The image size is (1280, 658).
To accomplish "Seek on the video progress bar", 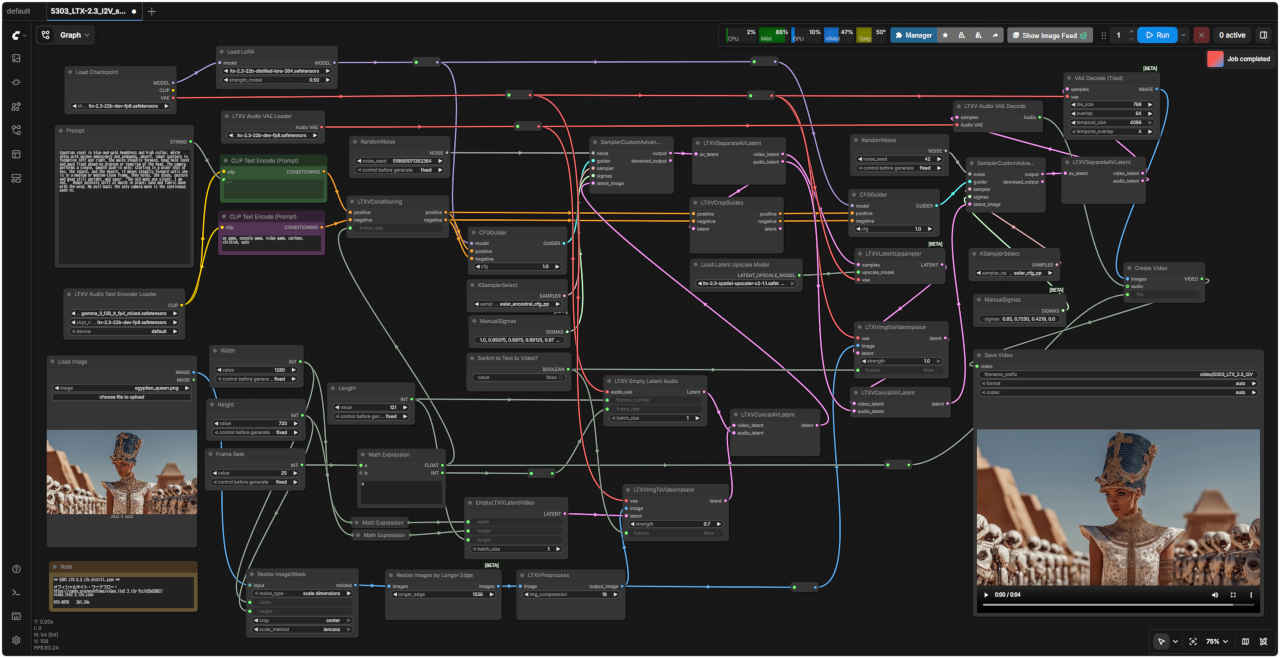I will coord(1118,604).
